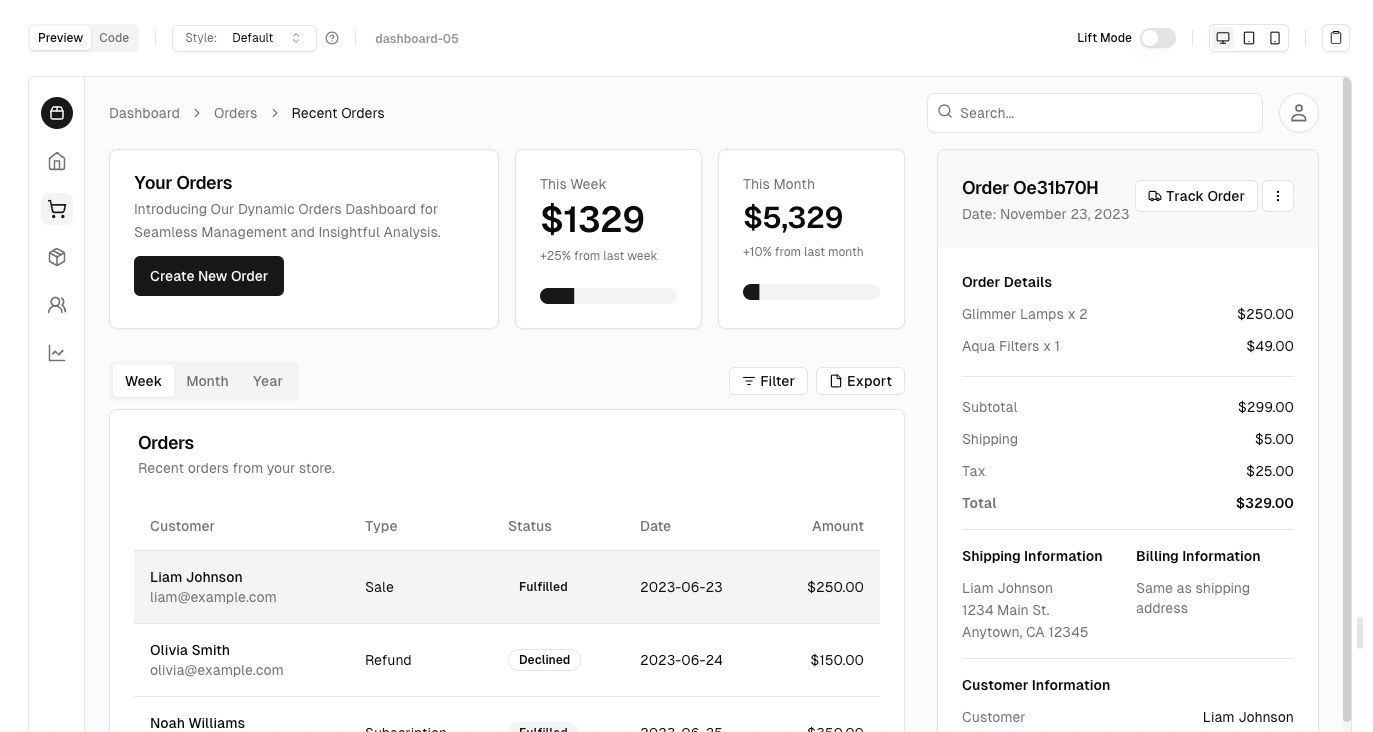The image size is (1373, 732).
Task: Click the Type column header
Action: coord(381,526)
